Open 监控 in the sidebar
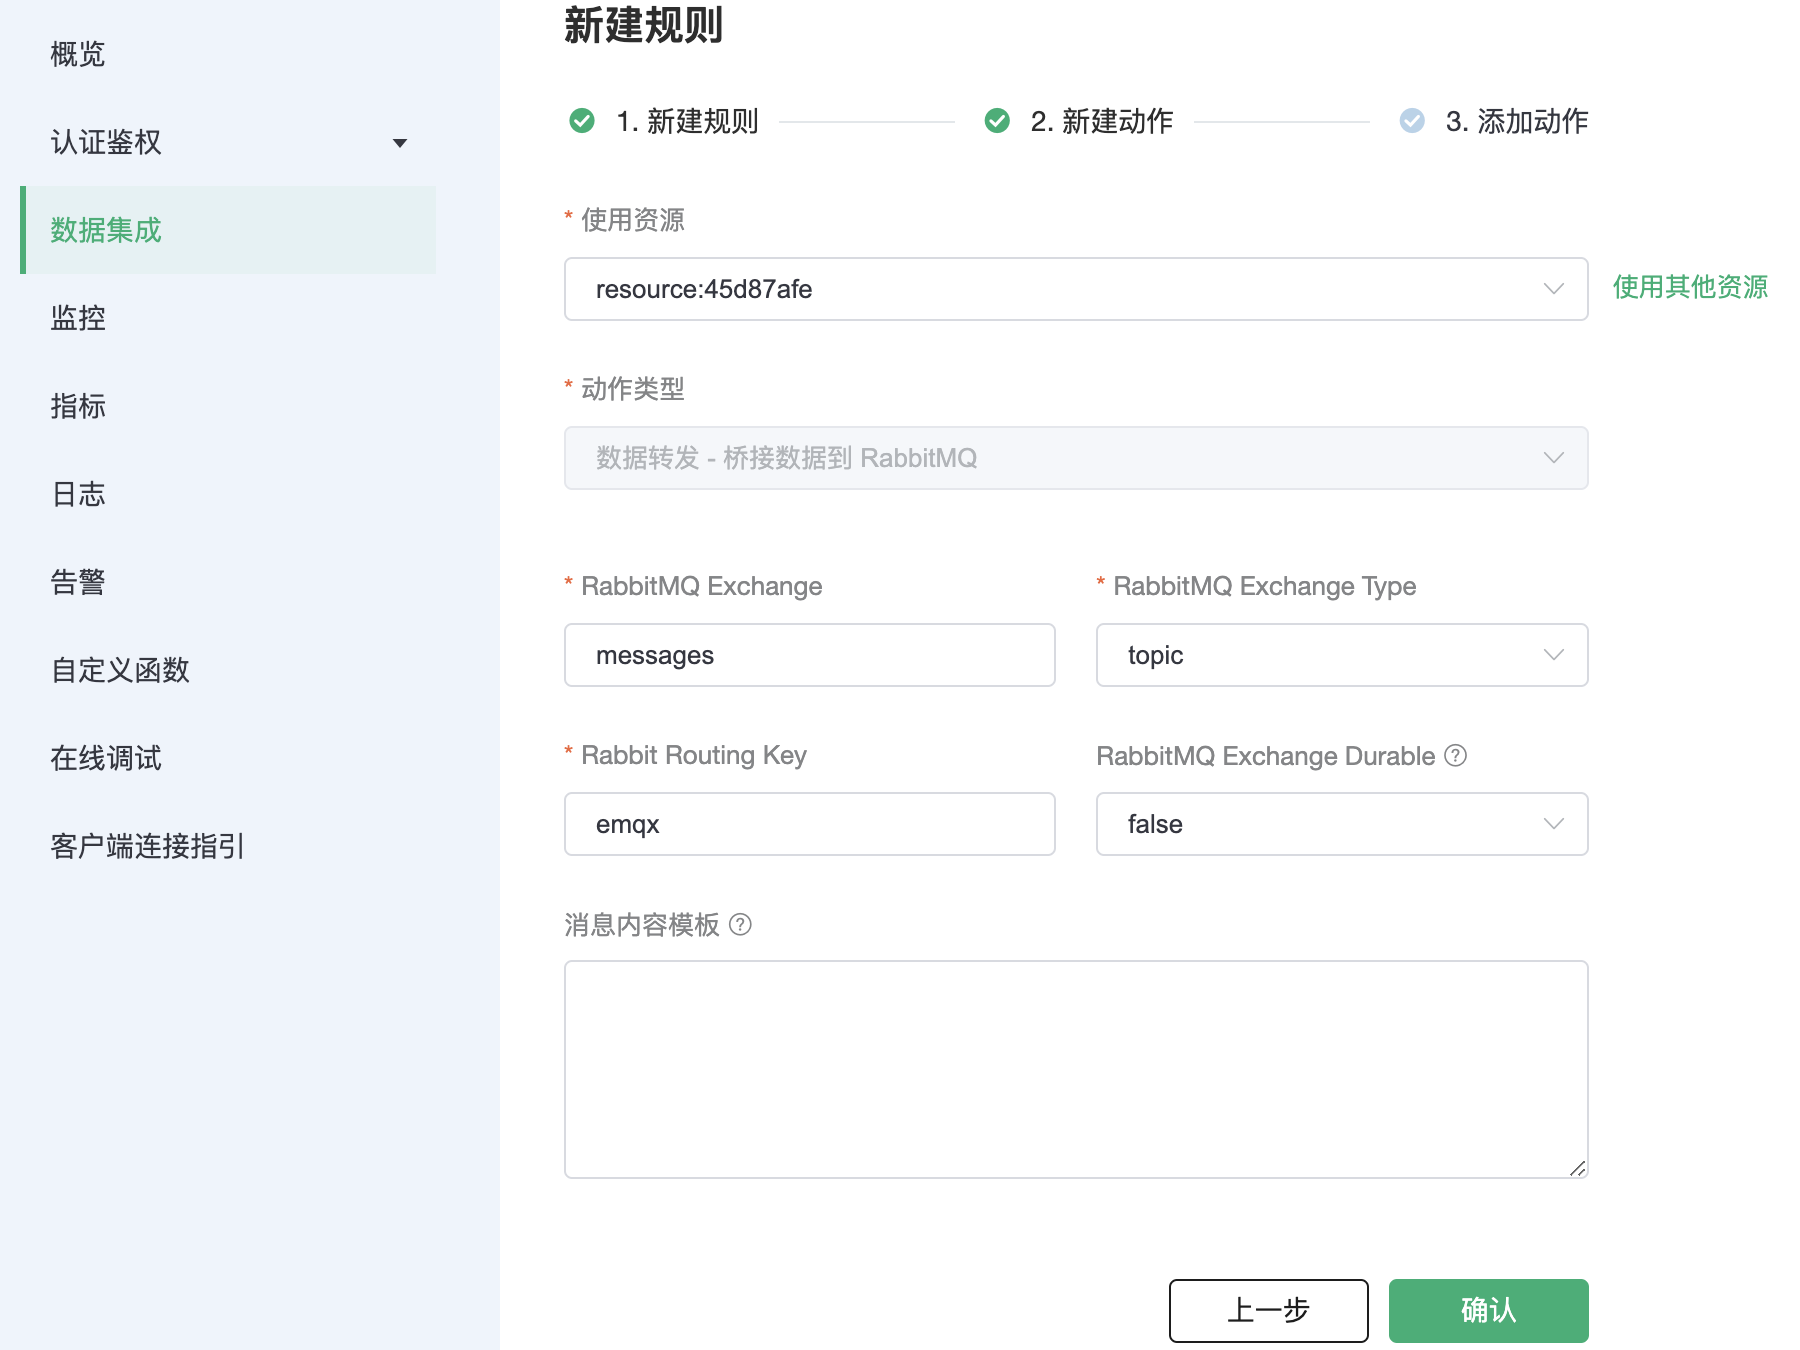Screen dimensions: 1800x1350 click(x=78, y=318)
